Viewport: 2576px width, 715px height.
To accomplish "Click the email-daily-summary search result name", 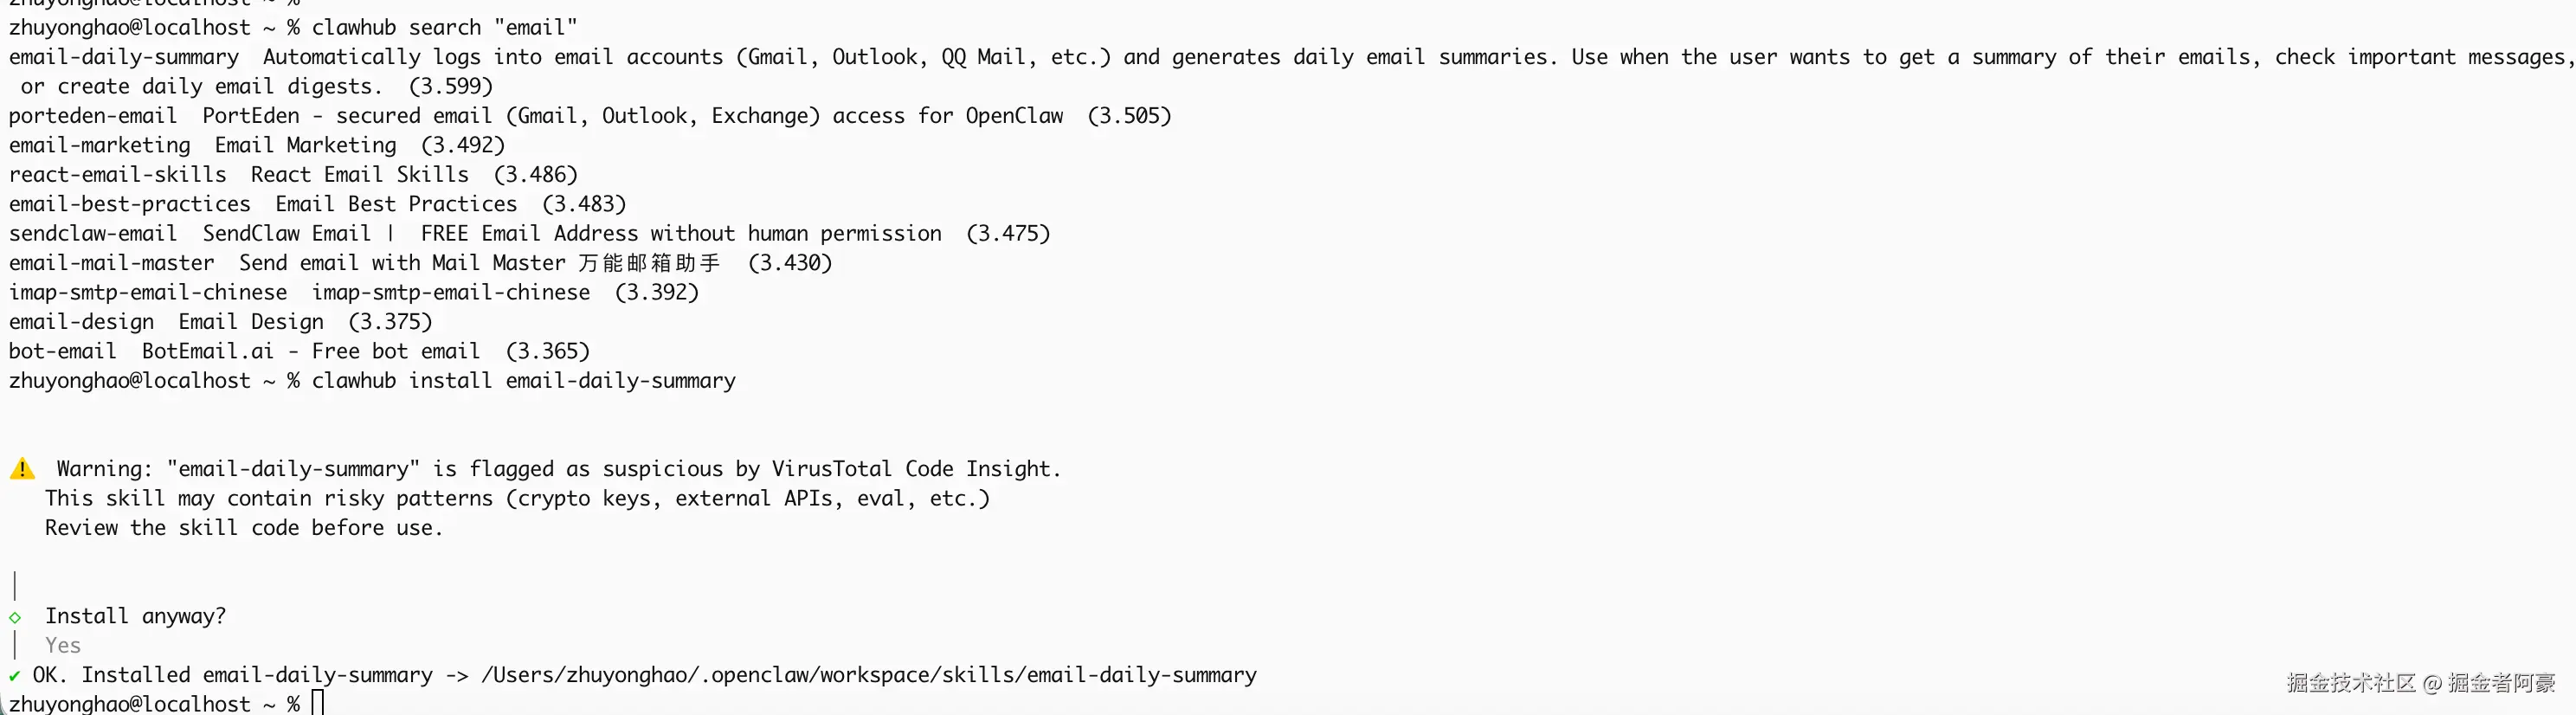I will tap(124, 57).
